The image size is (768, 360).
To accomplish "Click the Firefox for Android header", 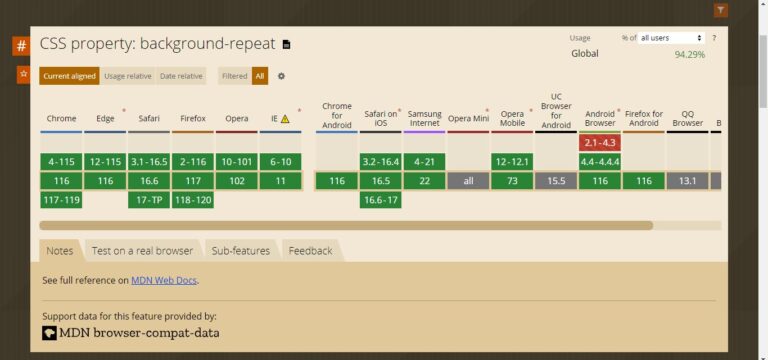I will coord(644,119).
